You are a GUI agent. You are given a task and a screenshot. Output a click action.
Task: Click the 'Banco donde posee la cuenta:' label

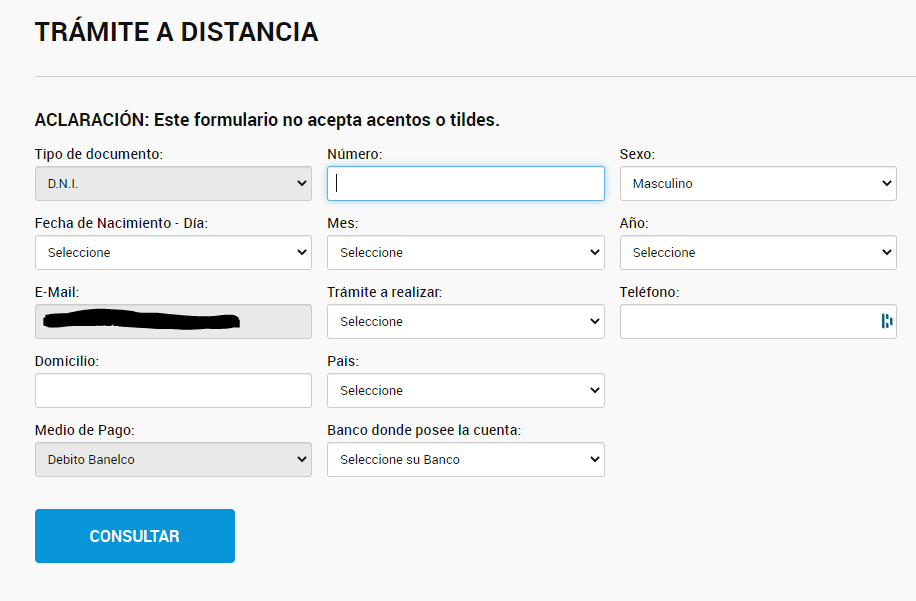(424, 430)
